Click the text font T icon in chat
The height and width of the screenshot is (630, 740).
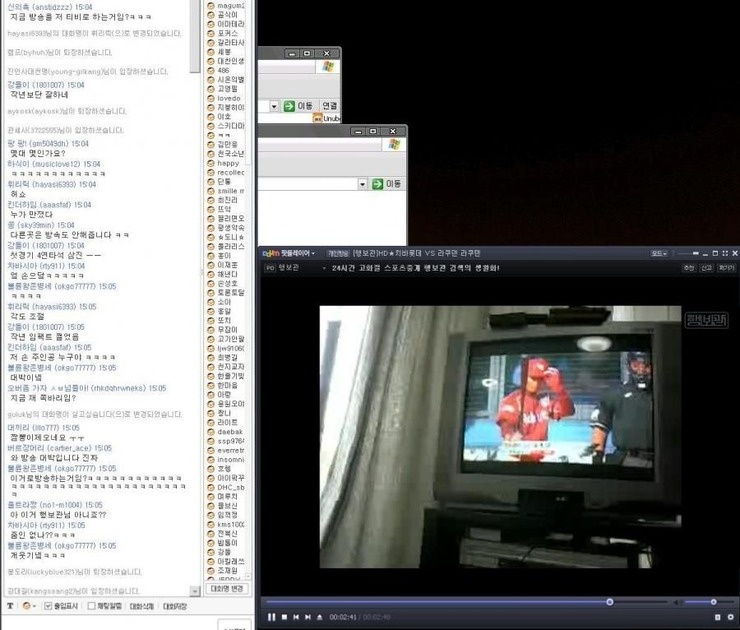tap(10, 606)
